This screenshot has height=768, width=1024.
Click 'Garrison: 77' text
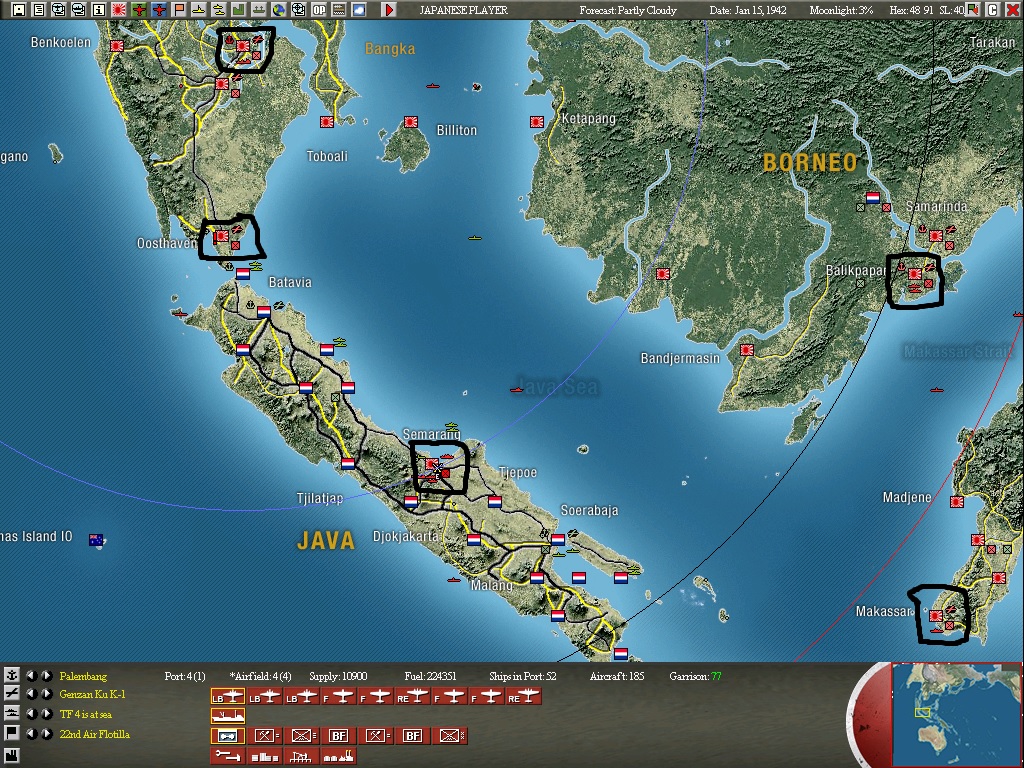(x=696, y=676)
